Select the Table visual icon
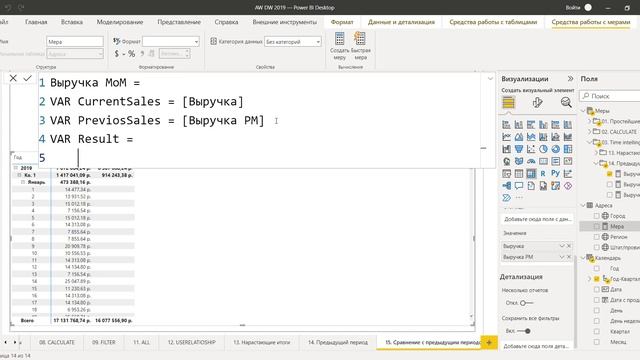The image size is (640, 360). coord(518,173)
